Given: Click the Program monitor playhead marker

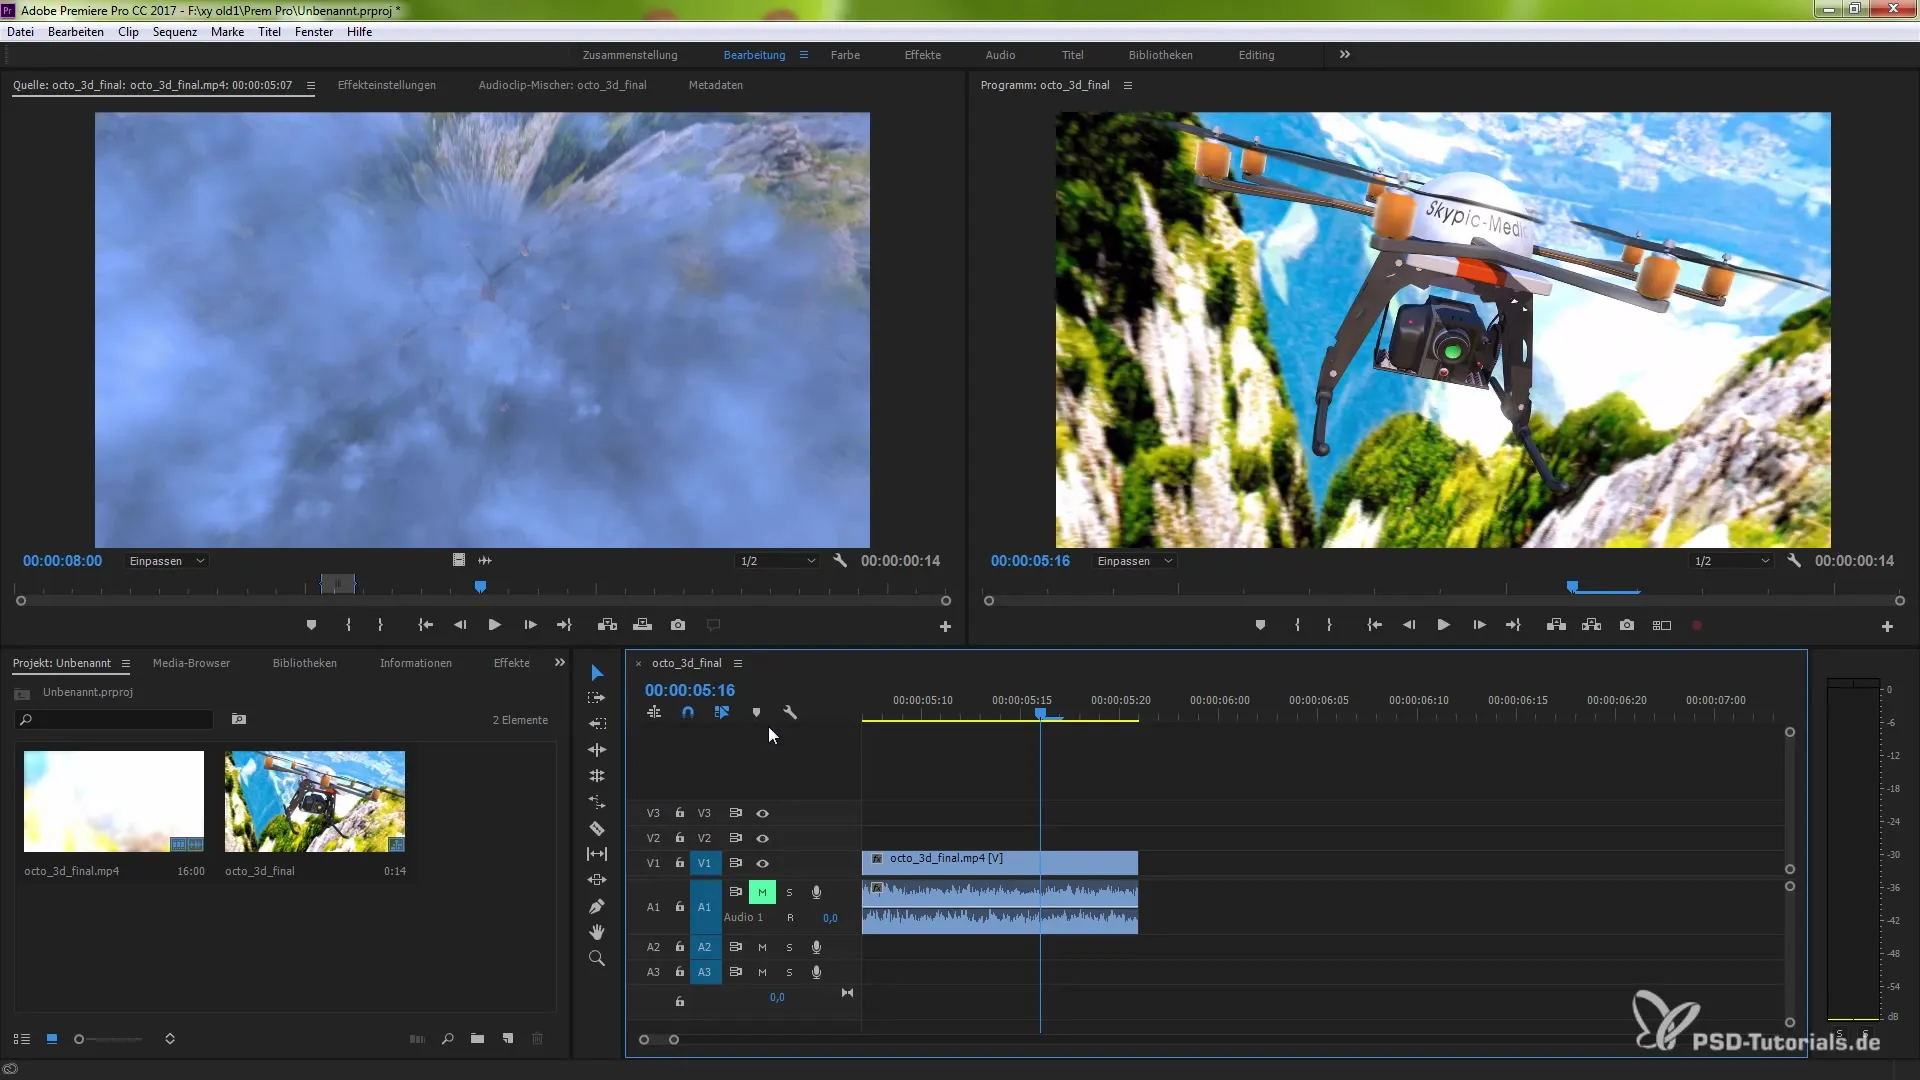Looking at the screenshot, I should (1572, 586).
